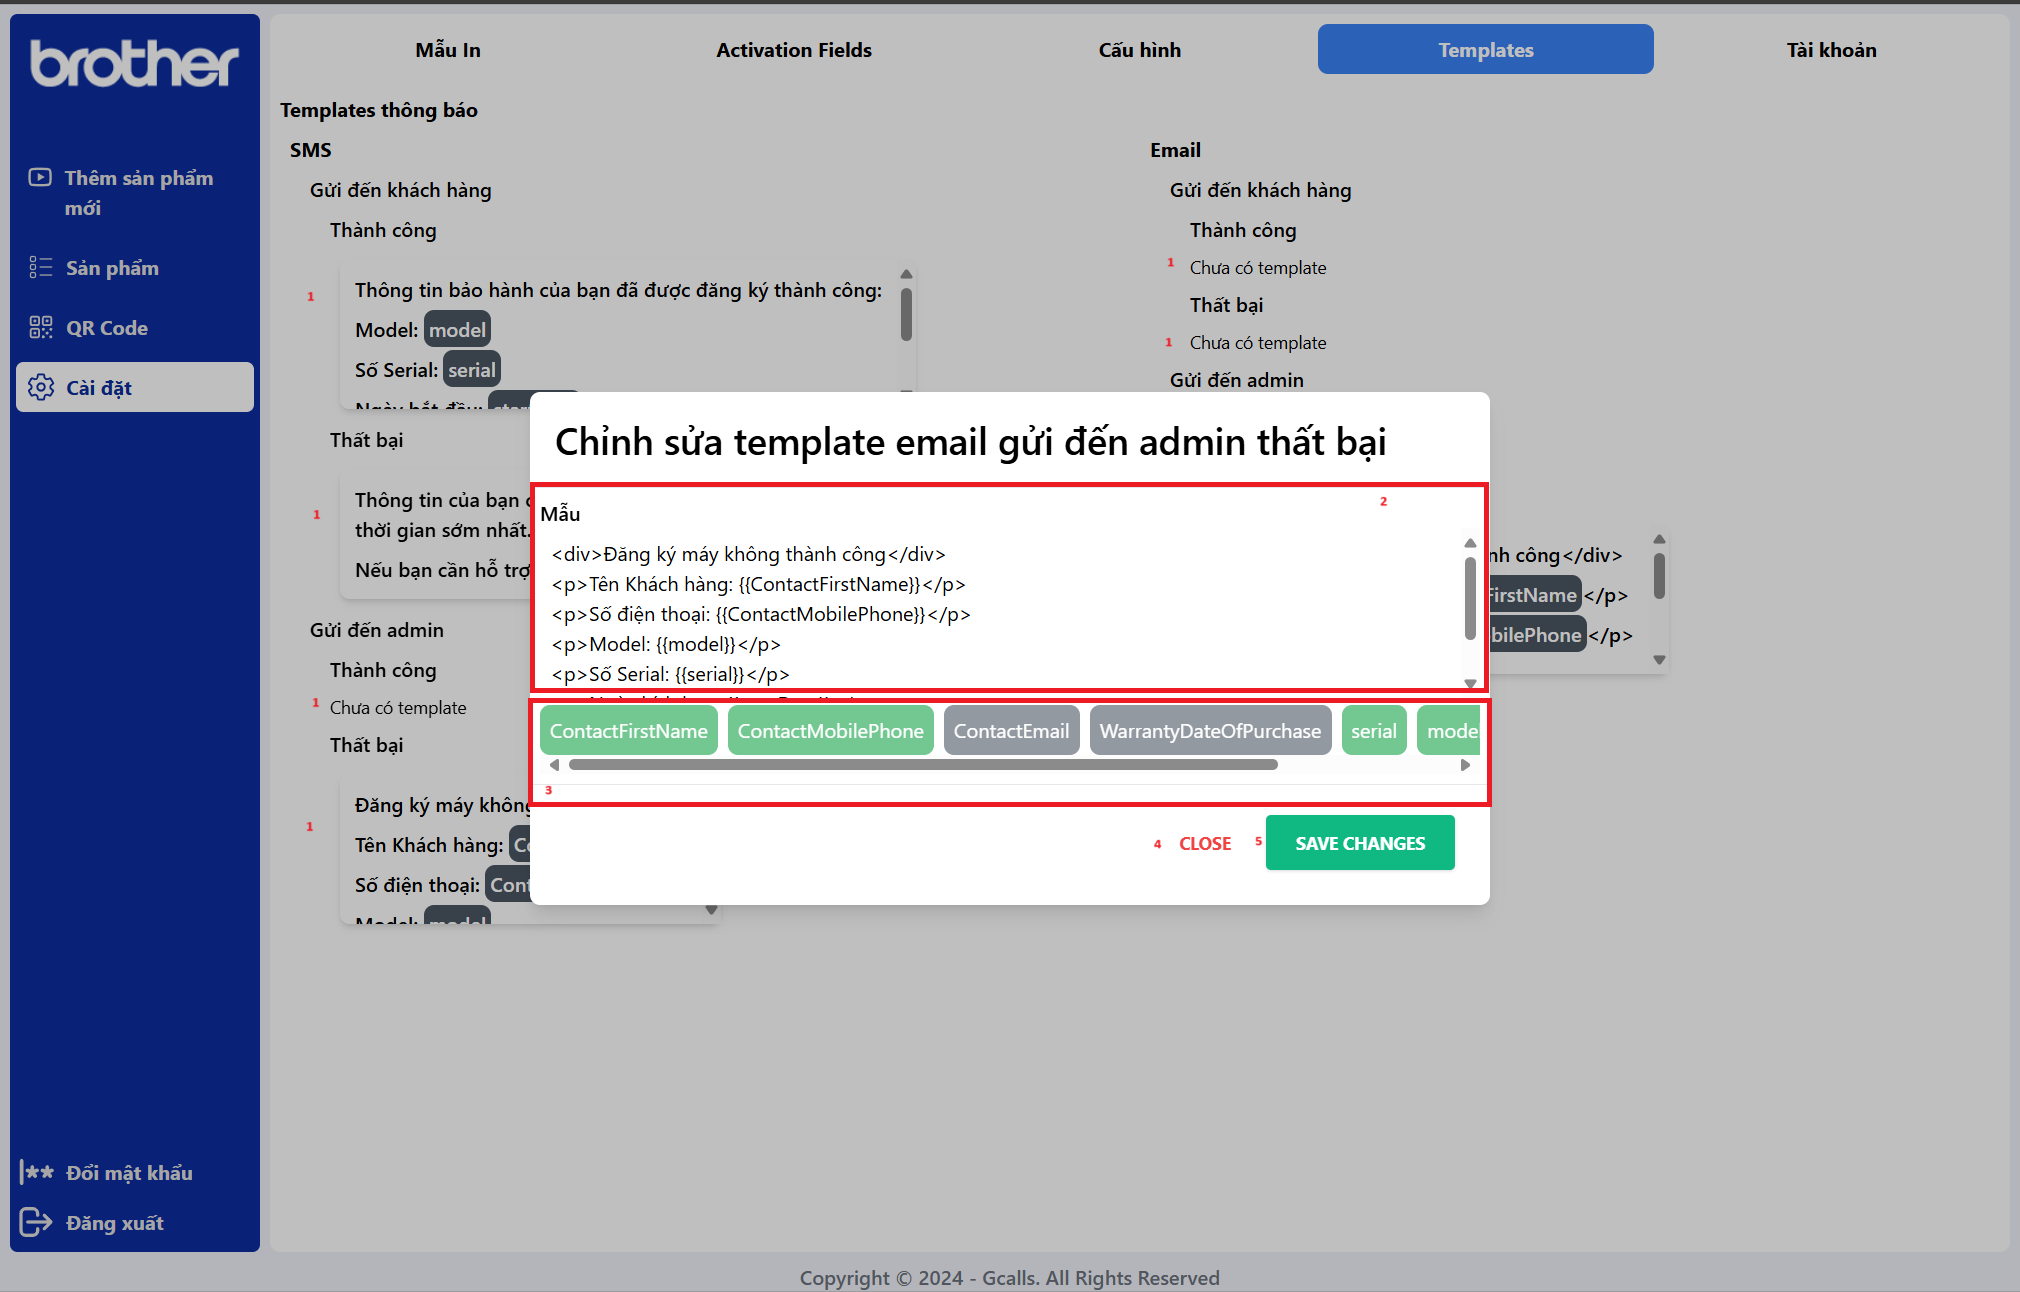The height and width of the screenshot is (1292, 2020).
Task: Insert the ContactMobilePhone variable chip
Action: [x=830, y=730]
